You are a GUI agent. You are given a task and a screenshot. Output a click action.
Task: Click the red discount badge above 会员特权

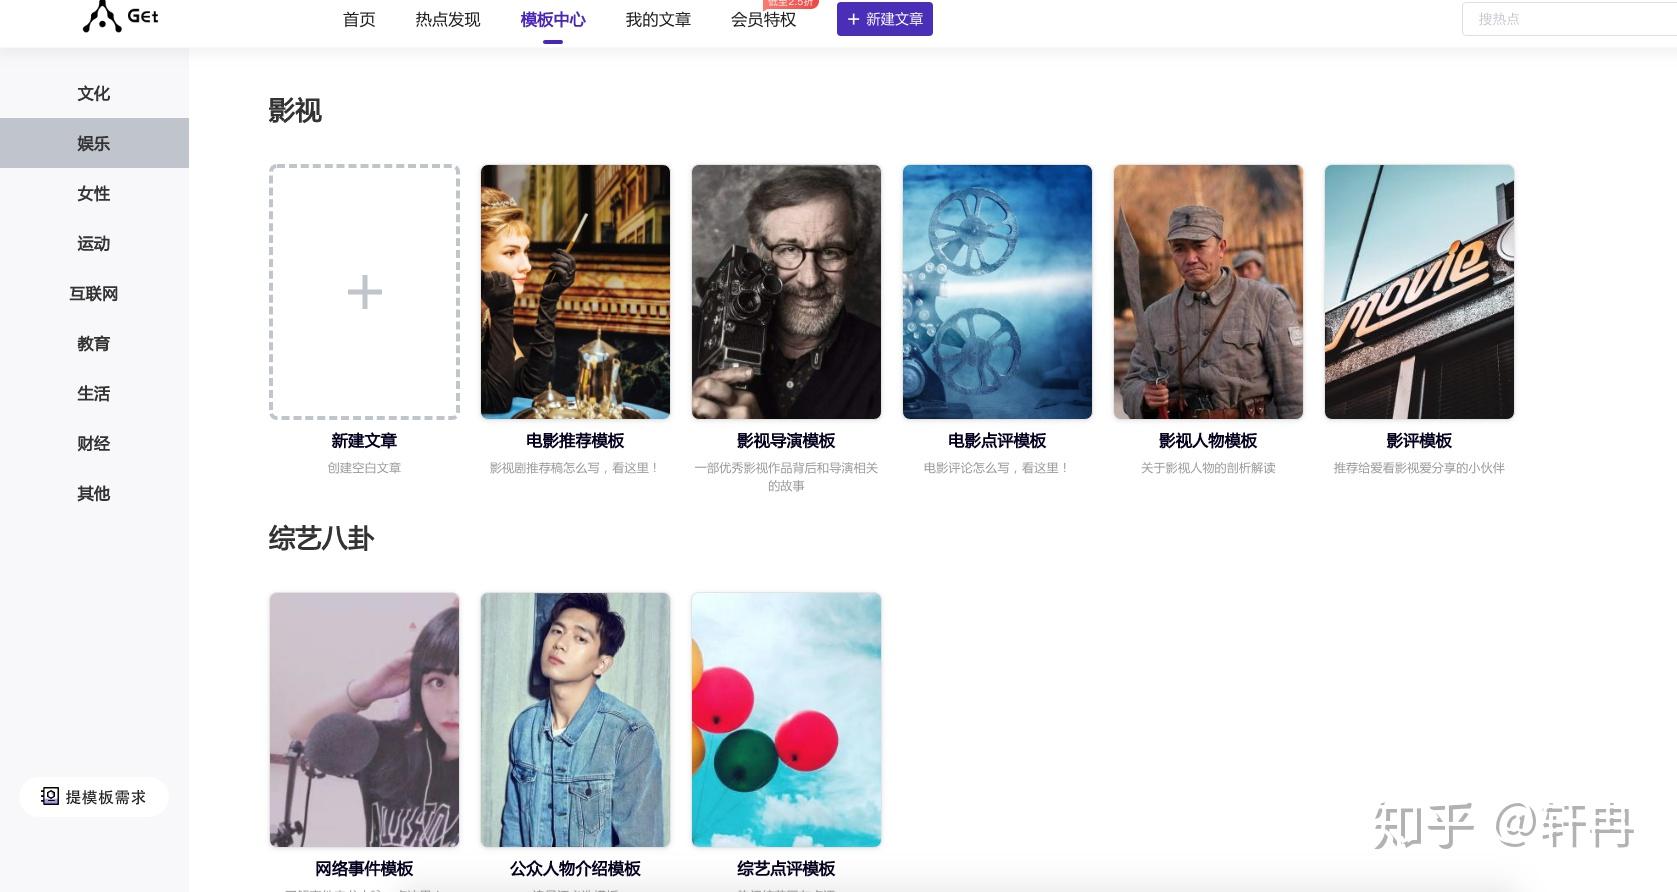click(x=790, y=3)
